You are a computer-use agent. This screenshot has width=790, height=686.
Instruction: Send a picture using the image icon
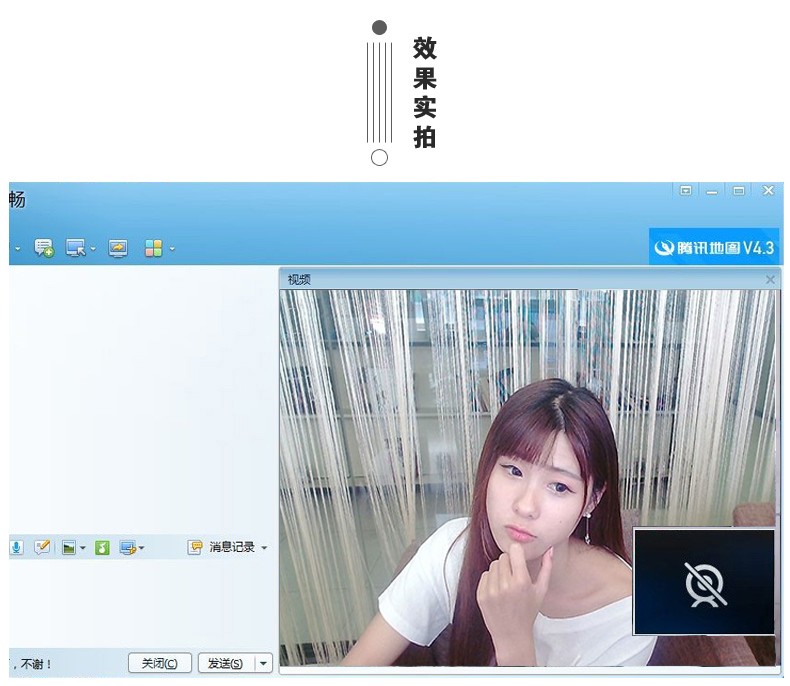coord(69,547)
